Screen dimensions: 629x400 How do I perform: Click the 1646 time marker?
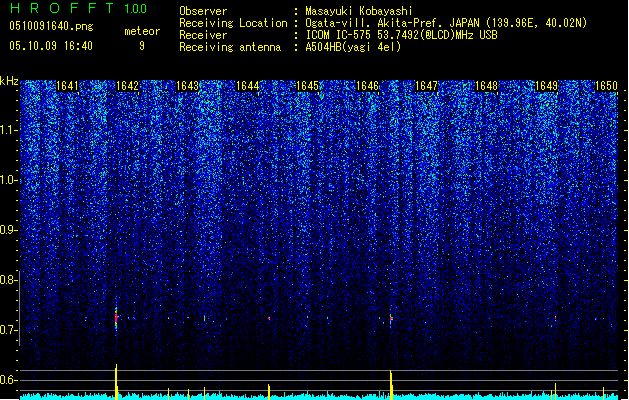tap(367, 86)
